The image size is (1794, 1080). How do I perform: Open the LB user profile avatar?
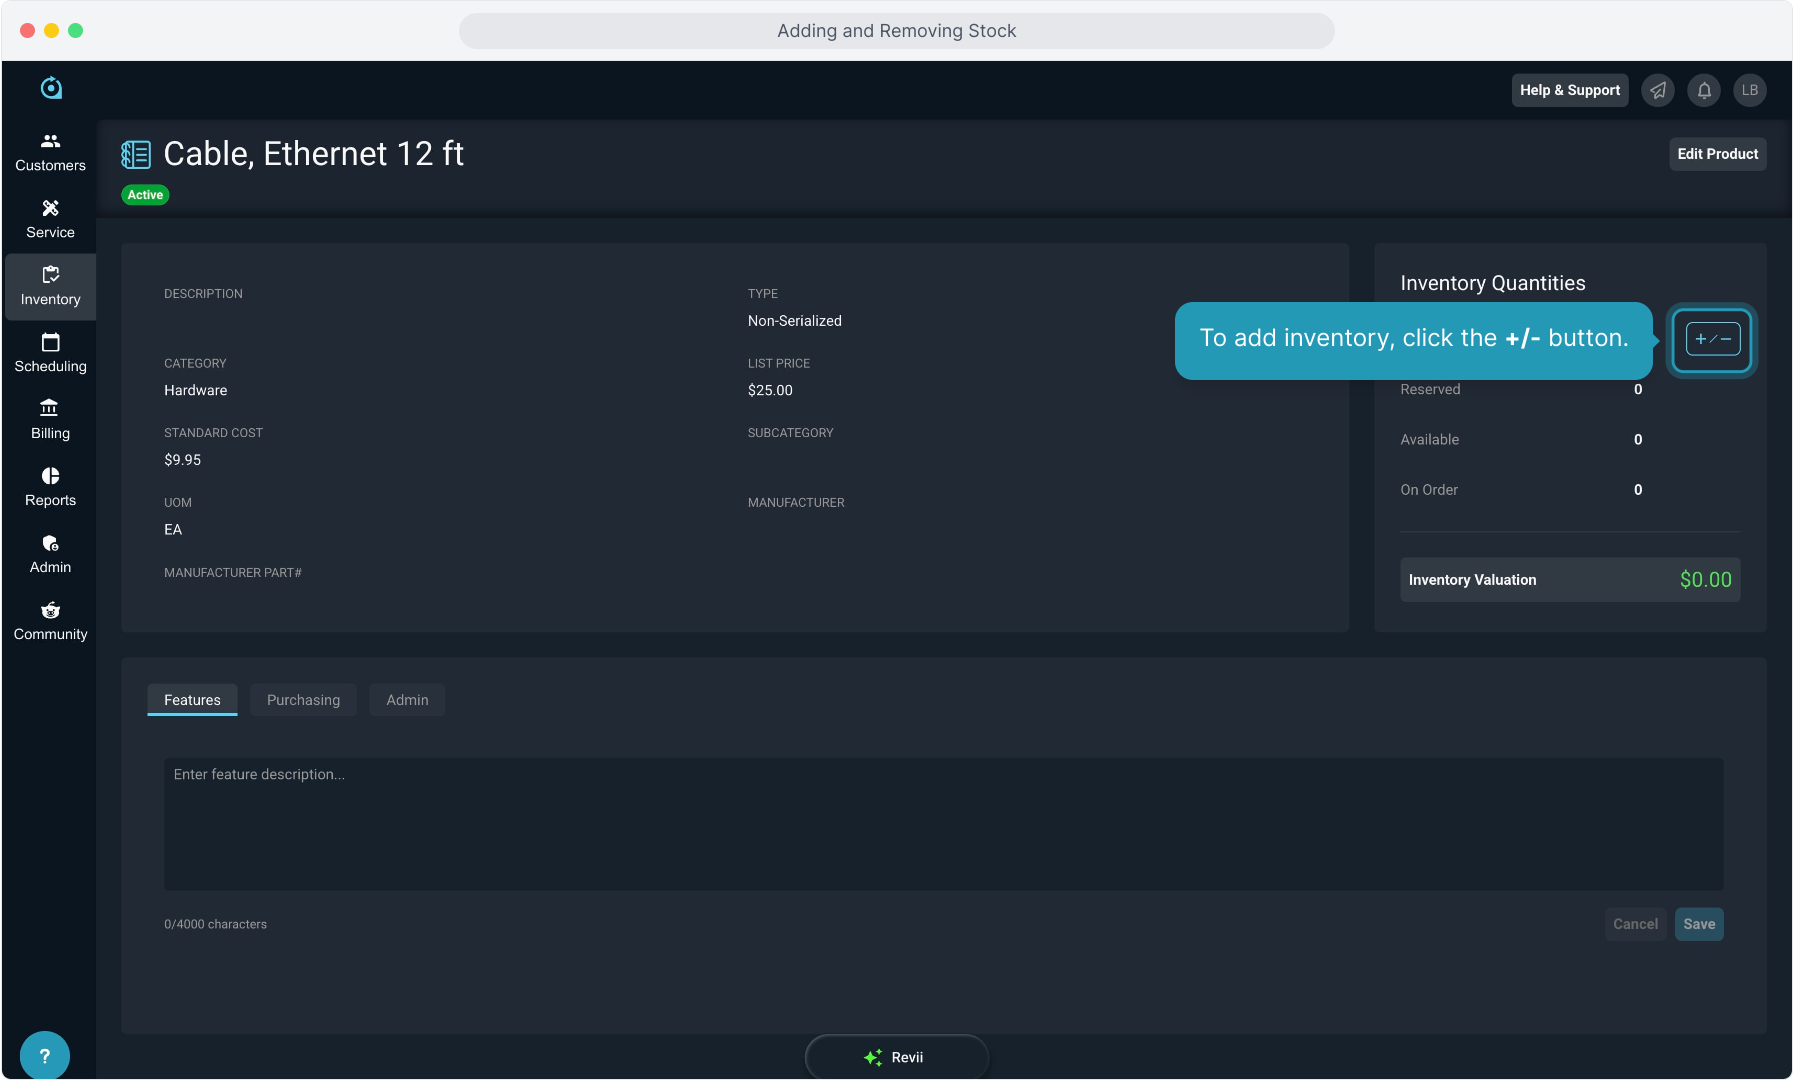(1749, 90)
